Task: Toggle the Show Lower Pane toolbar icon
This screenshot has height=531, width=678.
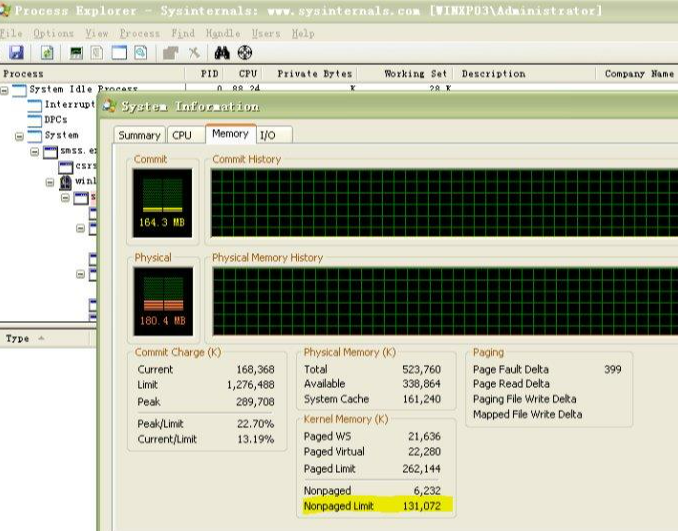Action: point(119,53)
